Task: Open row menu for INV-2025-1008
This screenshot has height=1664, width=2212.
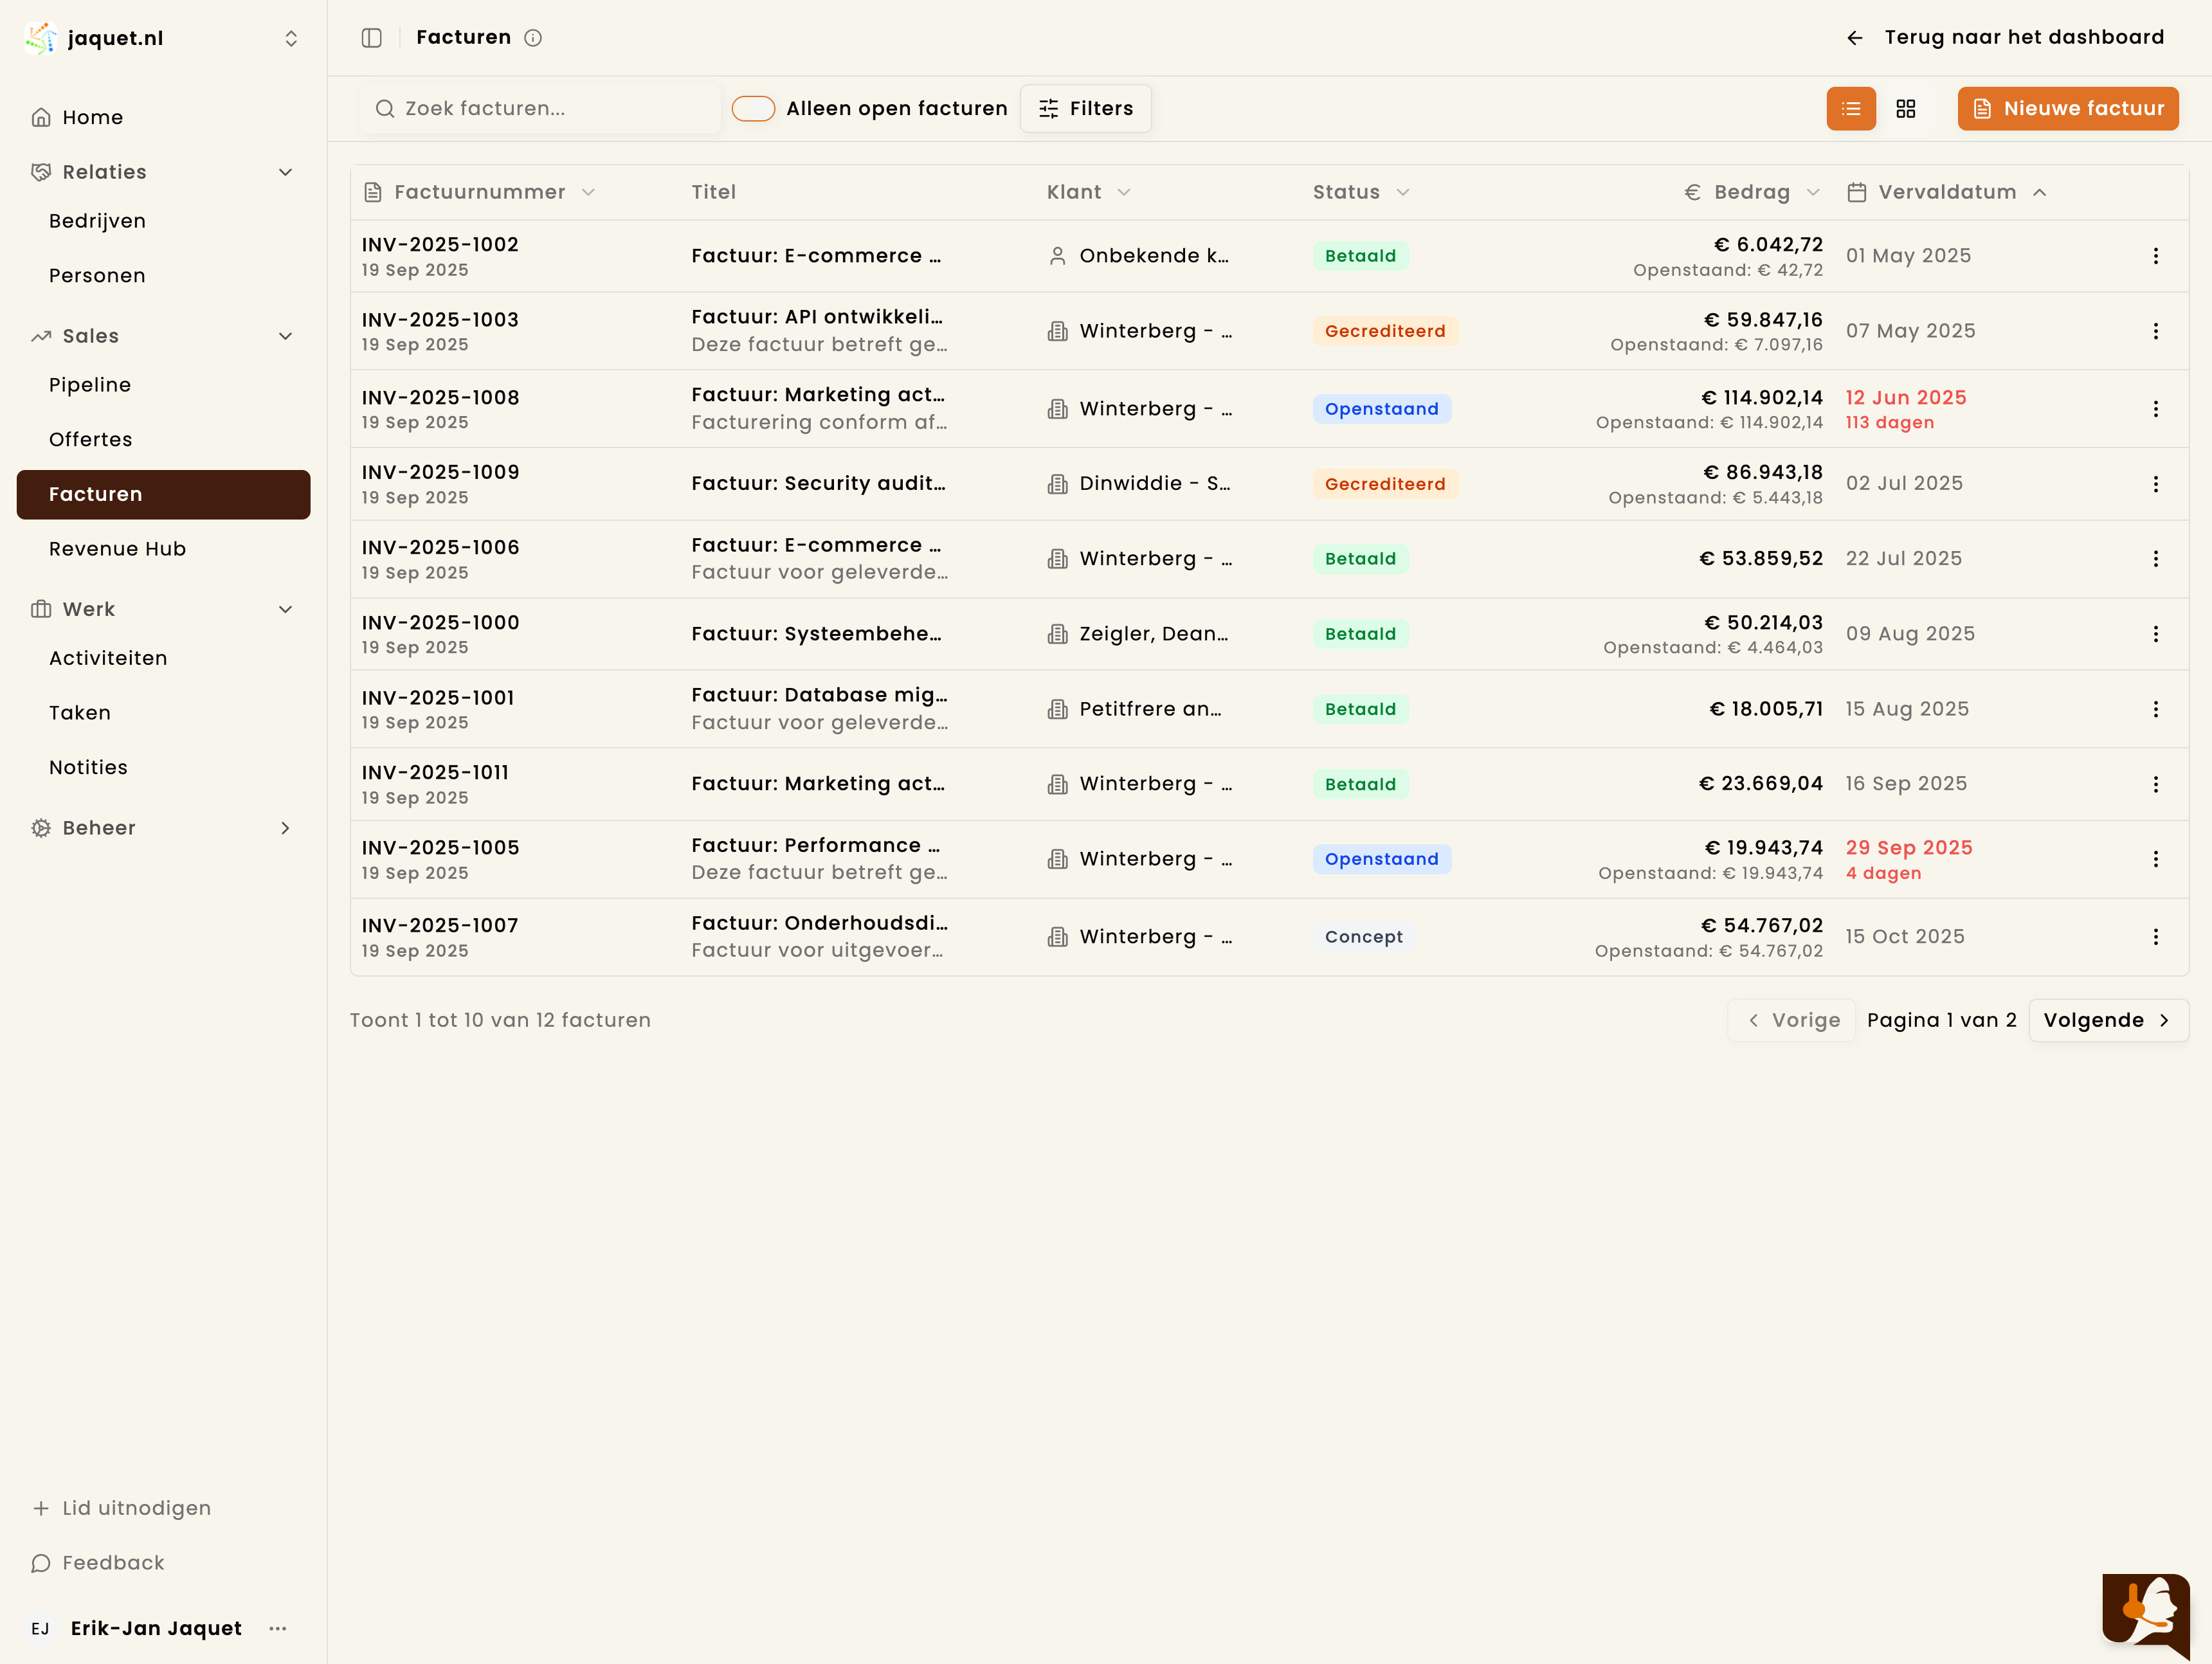Action: tap(2155, 409)
